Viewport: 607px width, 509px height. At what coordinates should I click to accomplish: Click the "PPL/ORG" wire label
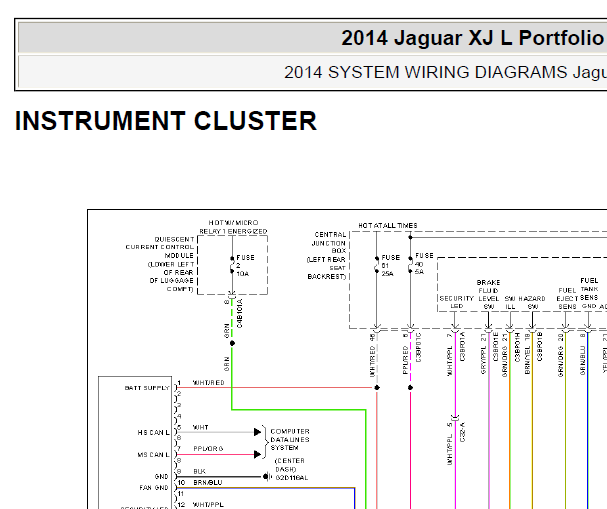tap(208, 449)
